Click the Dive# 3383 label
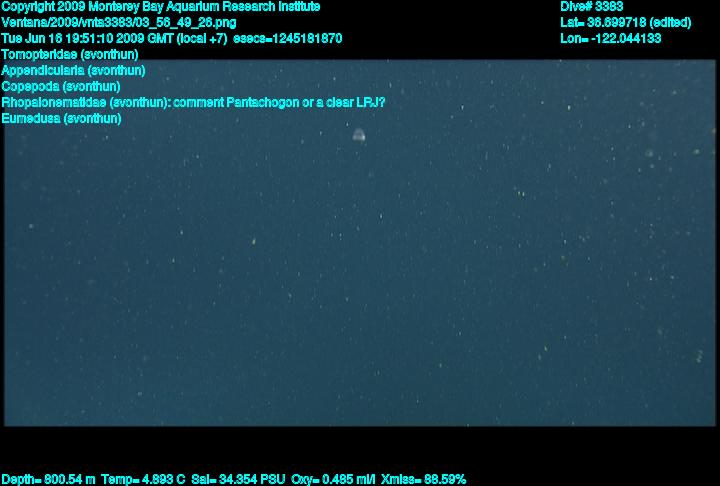The width and height of the screenshot is (720, 486). coord(591,7)
